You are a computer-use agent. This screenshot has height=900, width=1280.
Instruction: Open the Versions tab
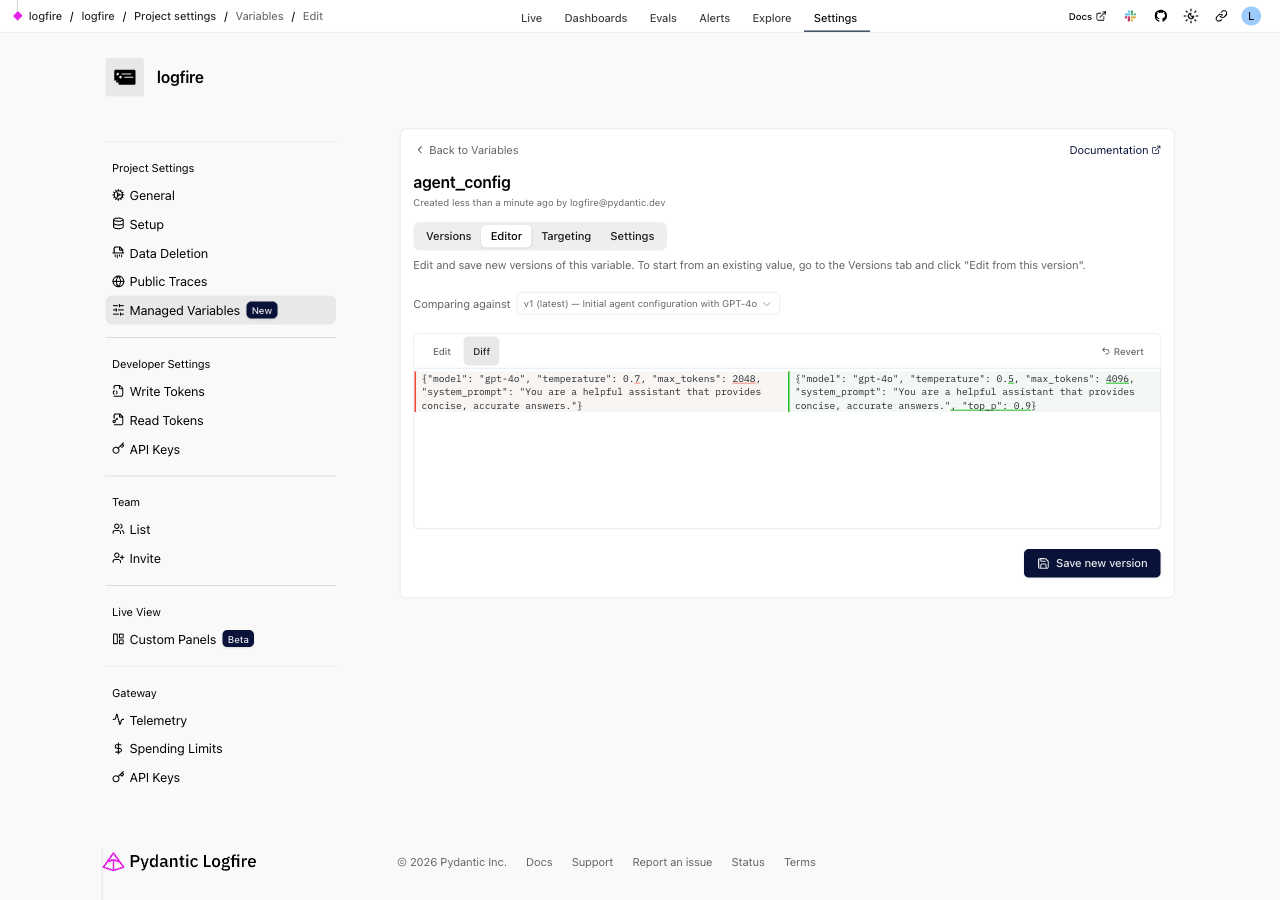tap(448, 236)
